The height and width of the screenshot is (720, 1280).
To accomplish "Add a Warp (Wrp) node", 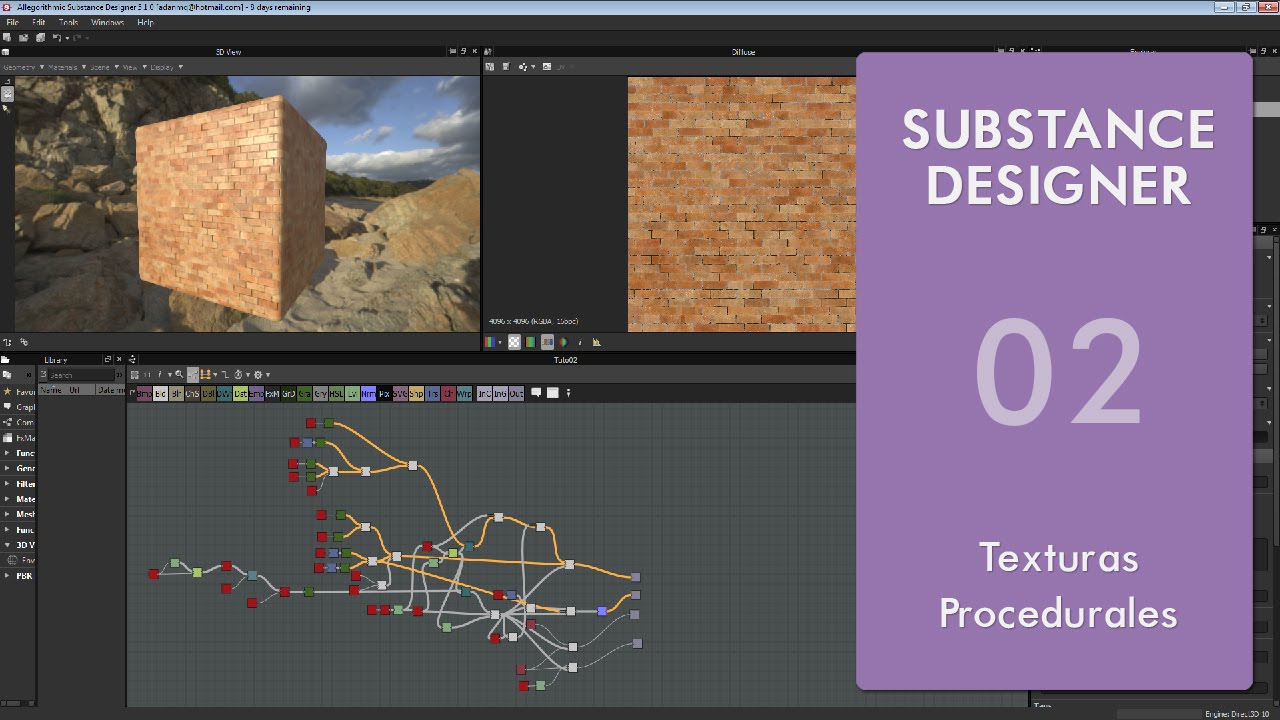I will [x=465, y=394].
